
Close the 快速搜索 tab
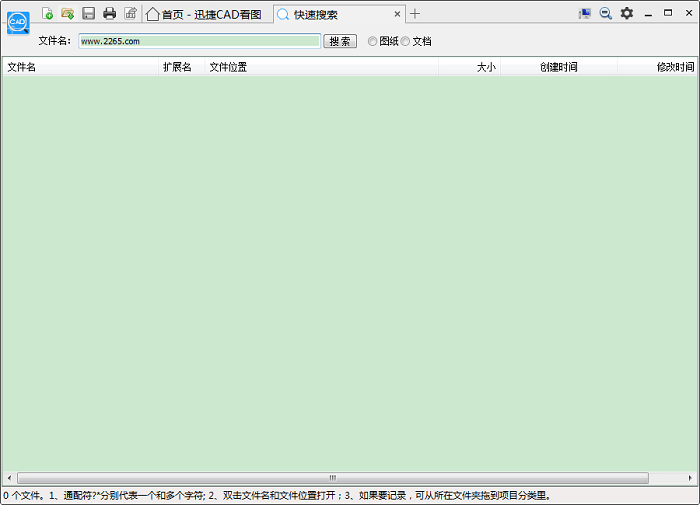click(397, 15)
